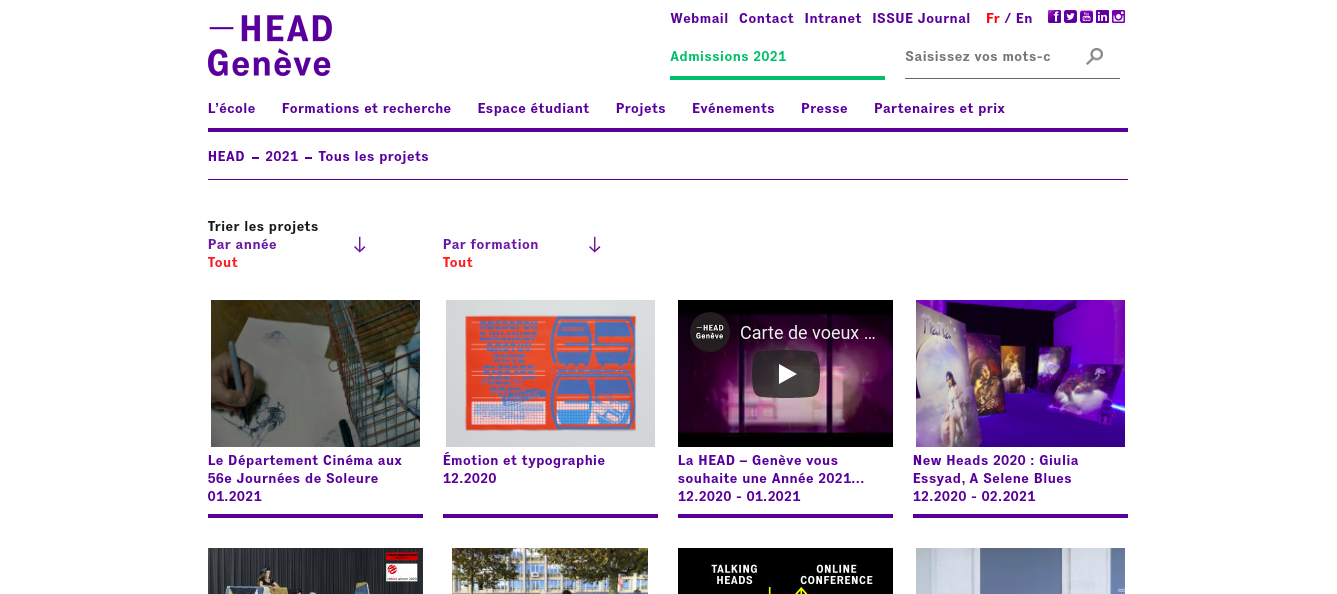This screenshot has height=594, width=1337.
Task: Open the ISSUE Journal link
Action: coord(921,18)
